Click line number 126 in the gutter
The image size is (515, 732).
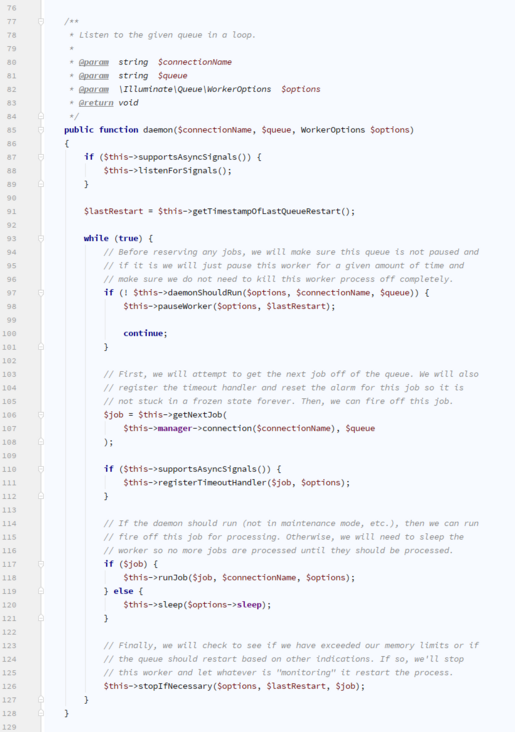point(9,686)
